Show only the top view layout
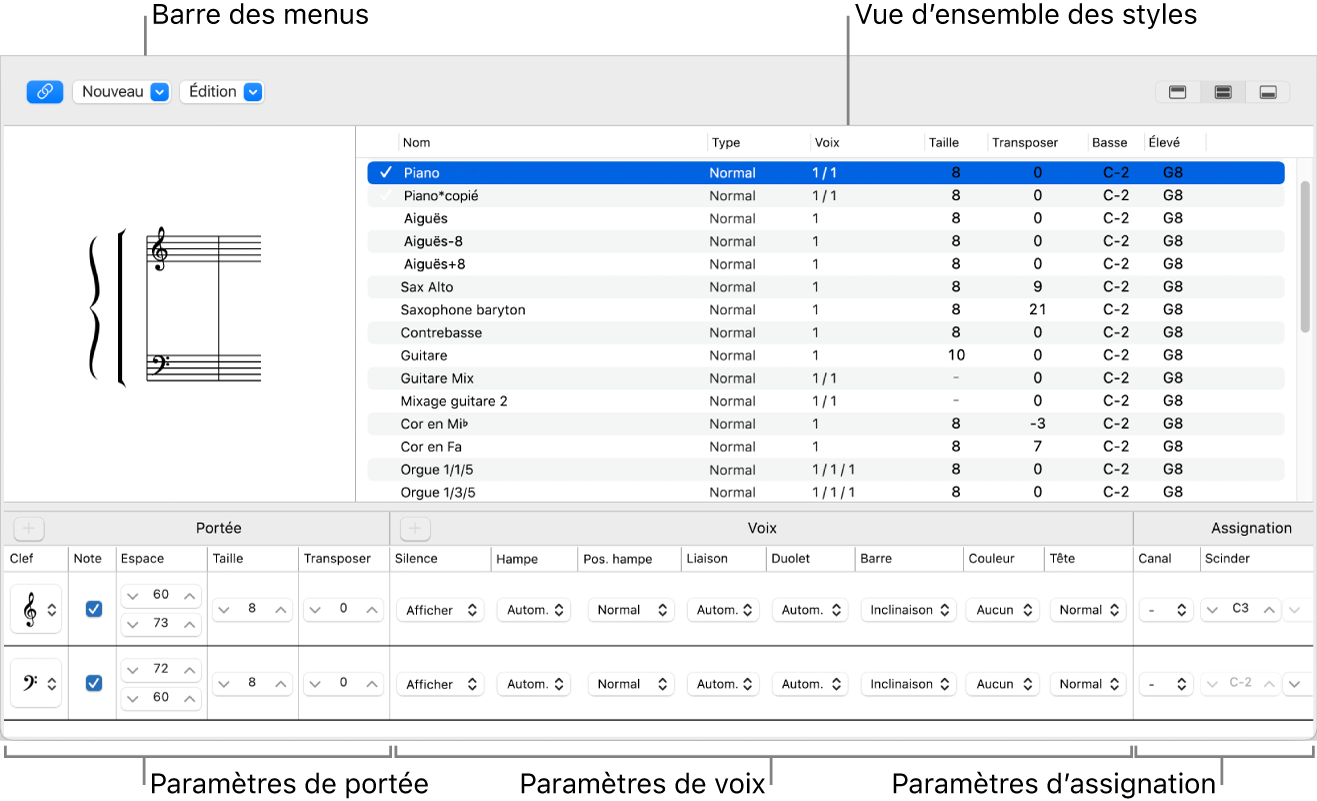The width and height of the screenshot is (1317, 801). click(x=1178, y=92)
